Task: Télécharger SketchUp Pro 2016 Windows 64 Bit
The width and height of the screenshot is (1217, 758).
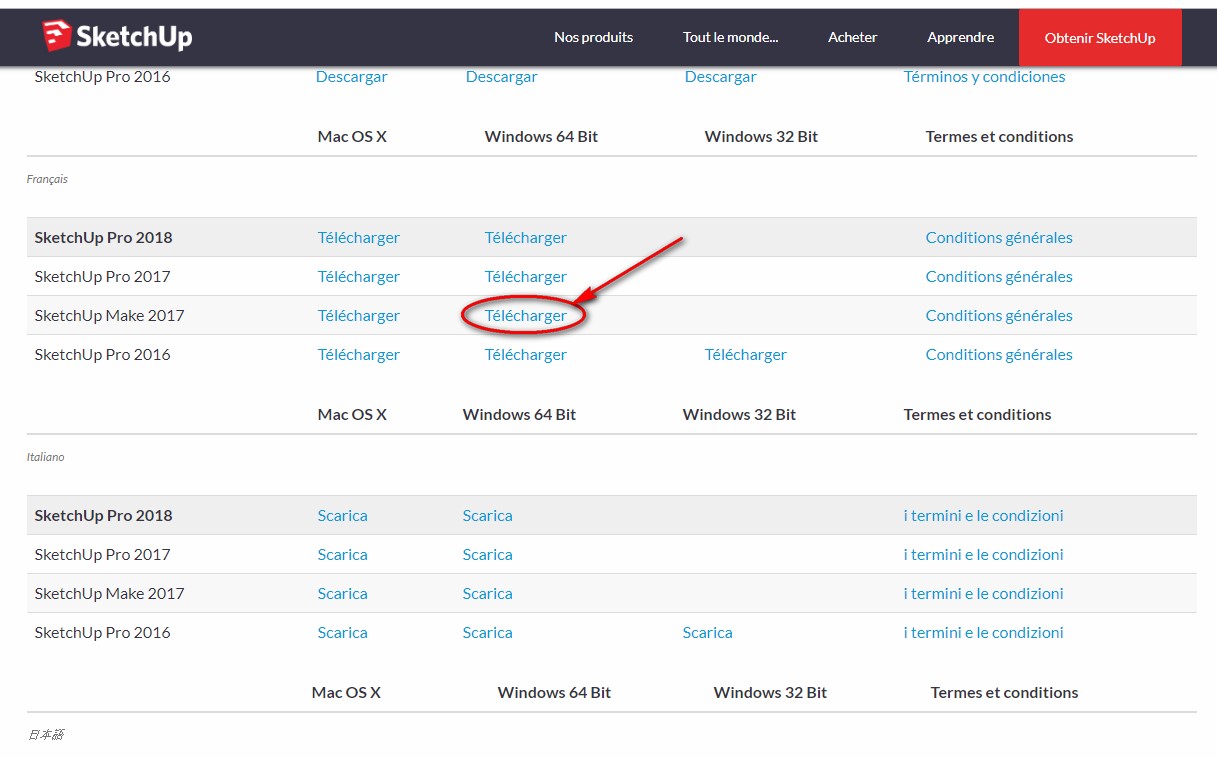Action: click(526, 355)
